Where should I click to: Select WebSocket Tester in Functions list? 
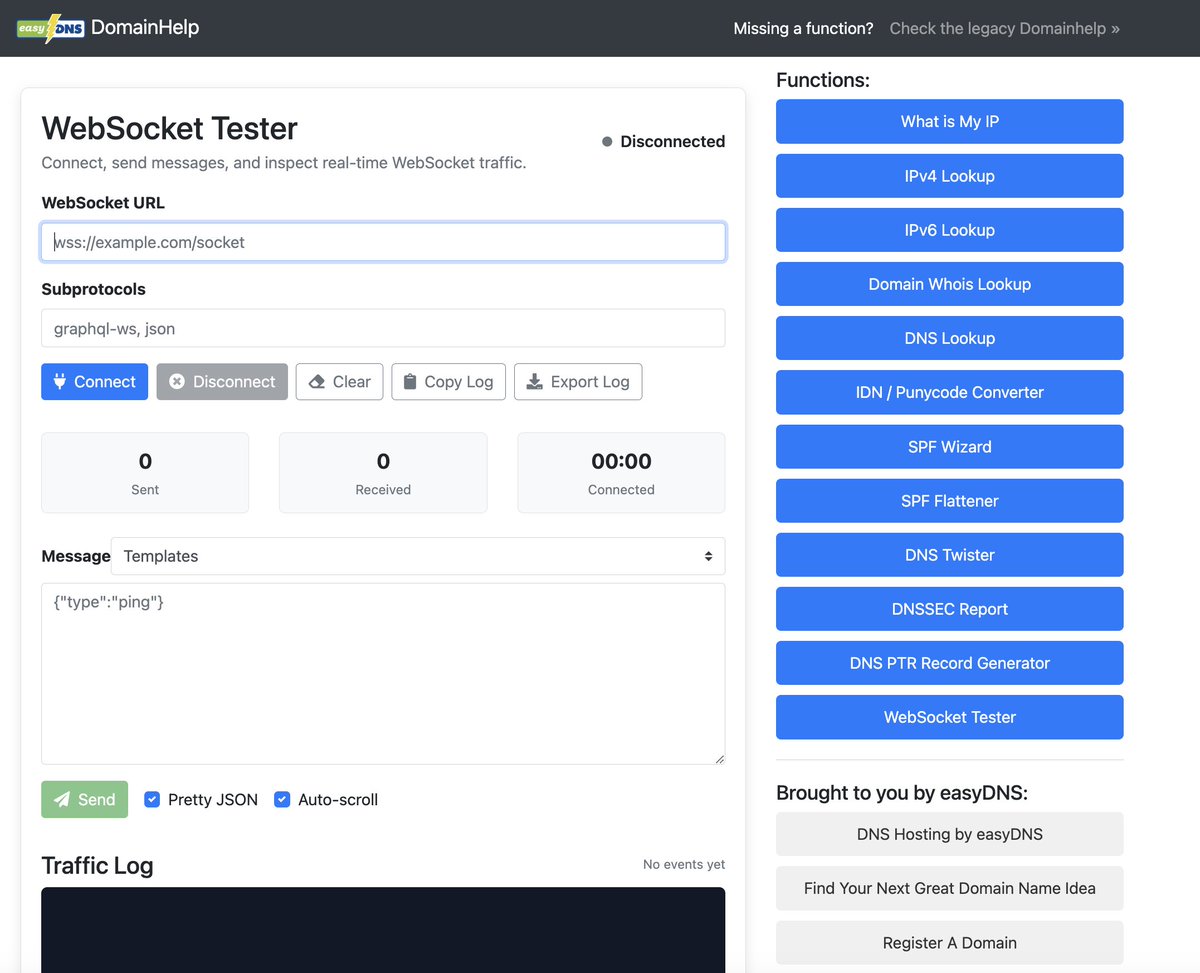click(x=949, y=717)
